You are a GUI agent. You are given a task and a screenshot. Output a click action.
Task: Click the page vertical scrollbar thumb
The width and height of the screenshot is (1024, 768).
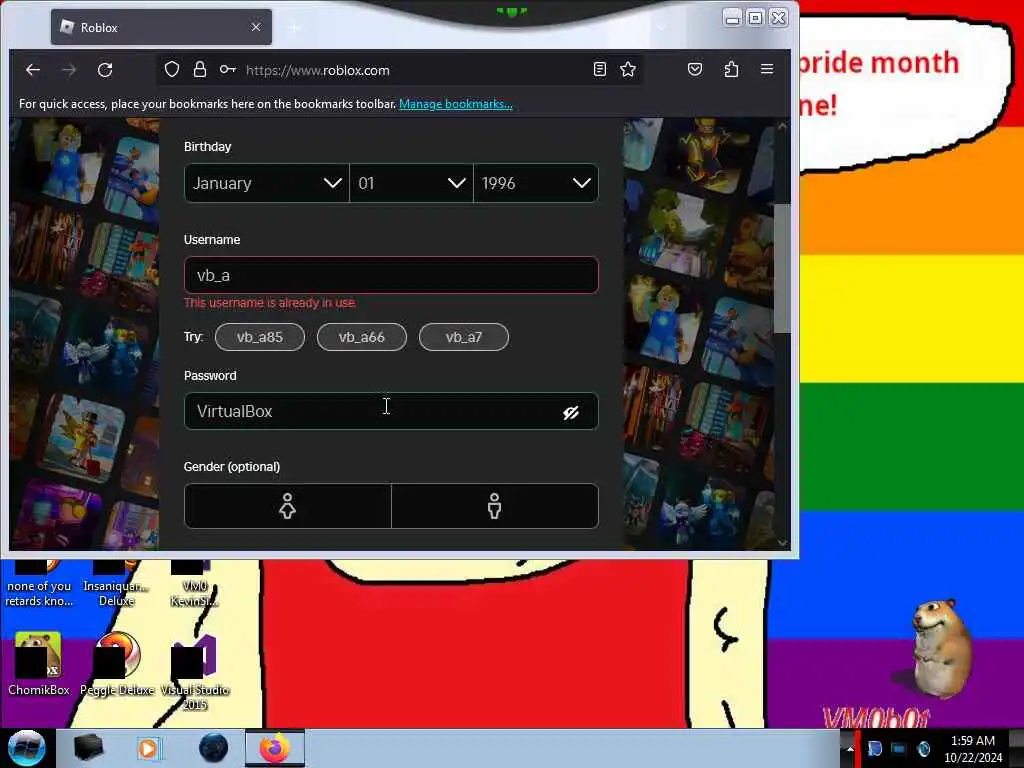coord(782,268)
